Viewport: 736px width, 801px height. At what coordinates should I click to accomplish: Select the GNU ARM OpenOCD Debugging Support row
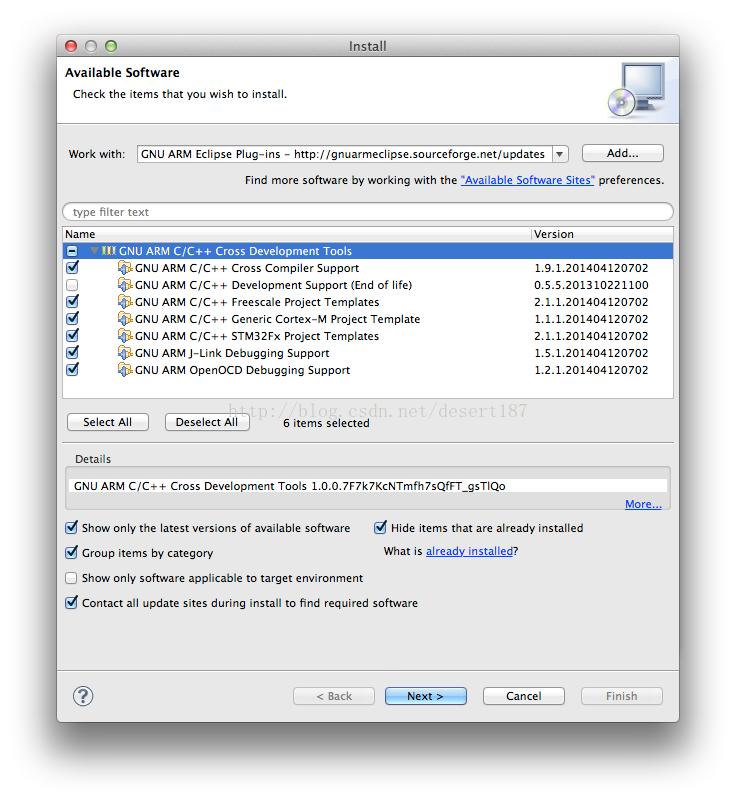[x=368, y=370]
